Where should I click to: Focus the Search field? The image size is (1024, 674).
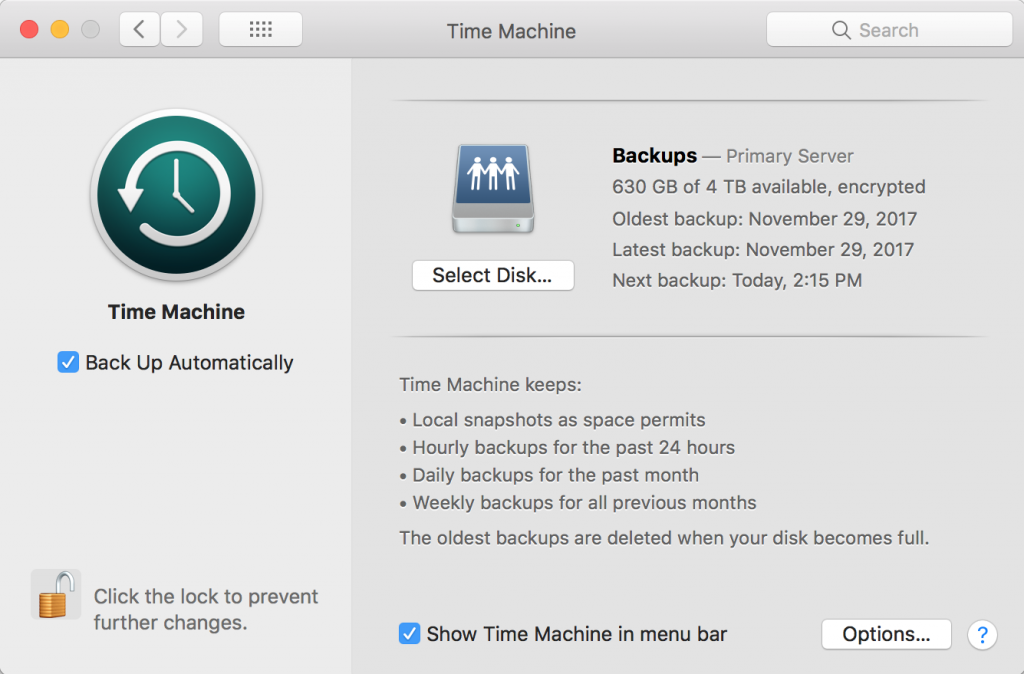[x=889, y=30]
